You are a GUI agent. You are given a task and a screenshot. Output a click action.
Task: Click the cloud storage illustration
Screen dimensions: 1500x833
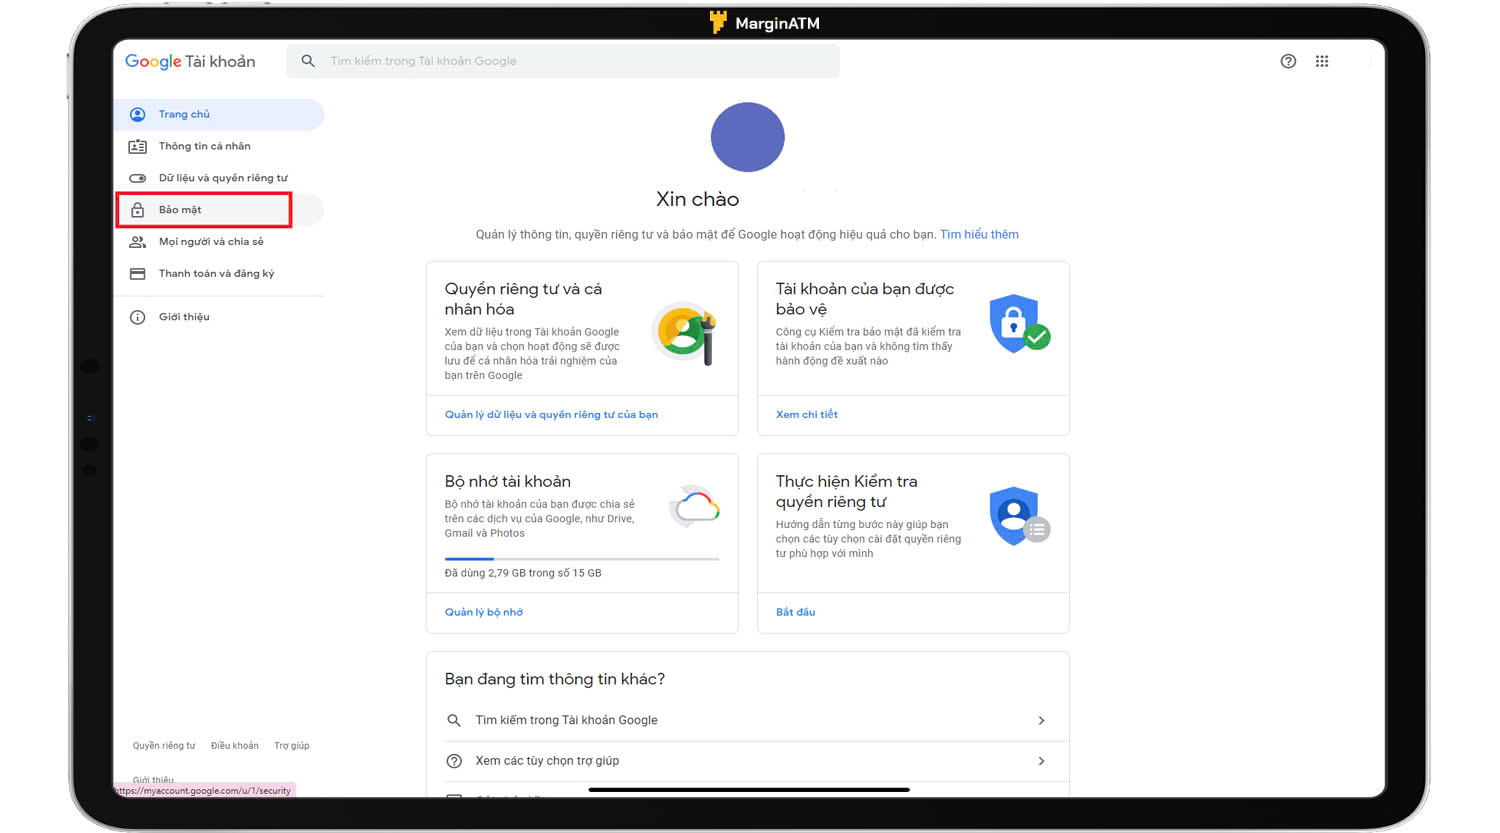tap(694, 507)
